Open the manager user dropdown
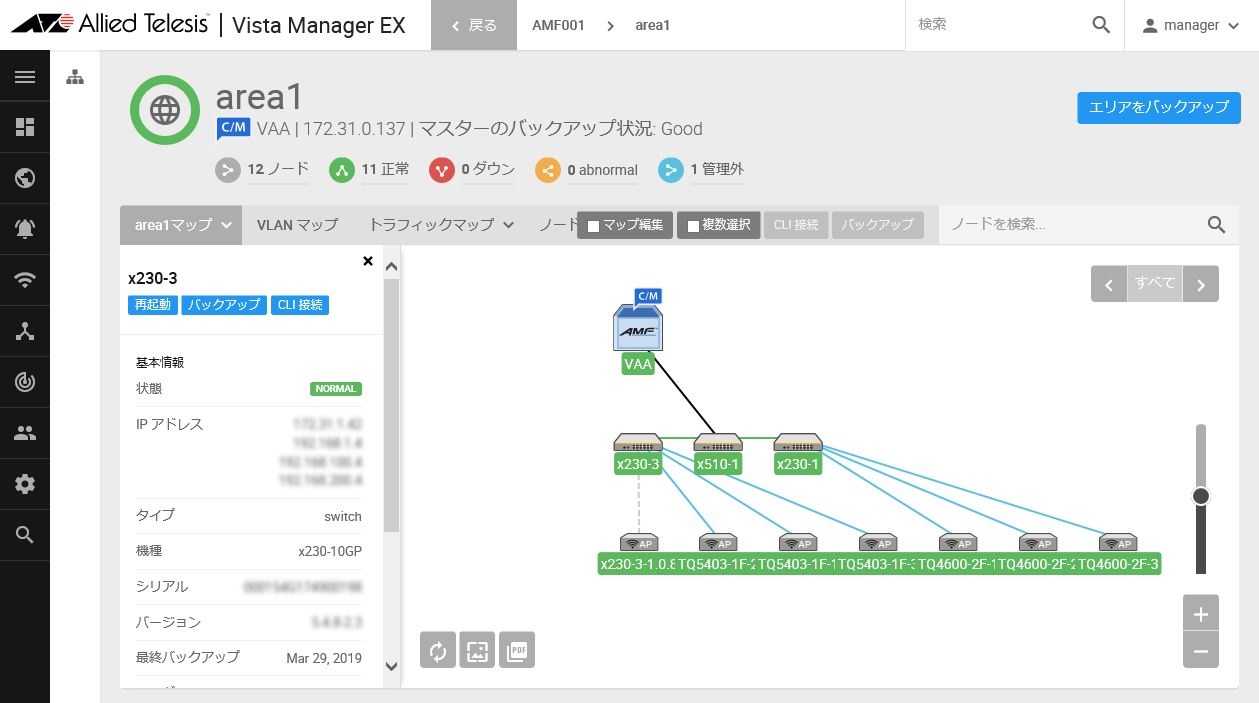Image resolution: width=1259 pixels, height=703 pixels. [1191, 25]
